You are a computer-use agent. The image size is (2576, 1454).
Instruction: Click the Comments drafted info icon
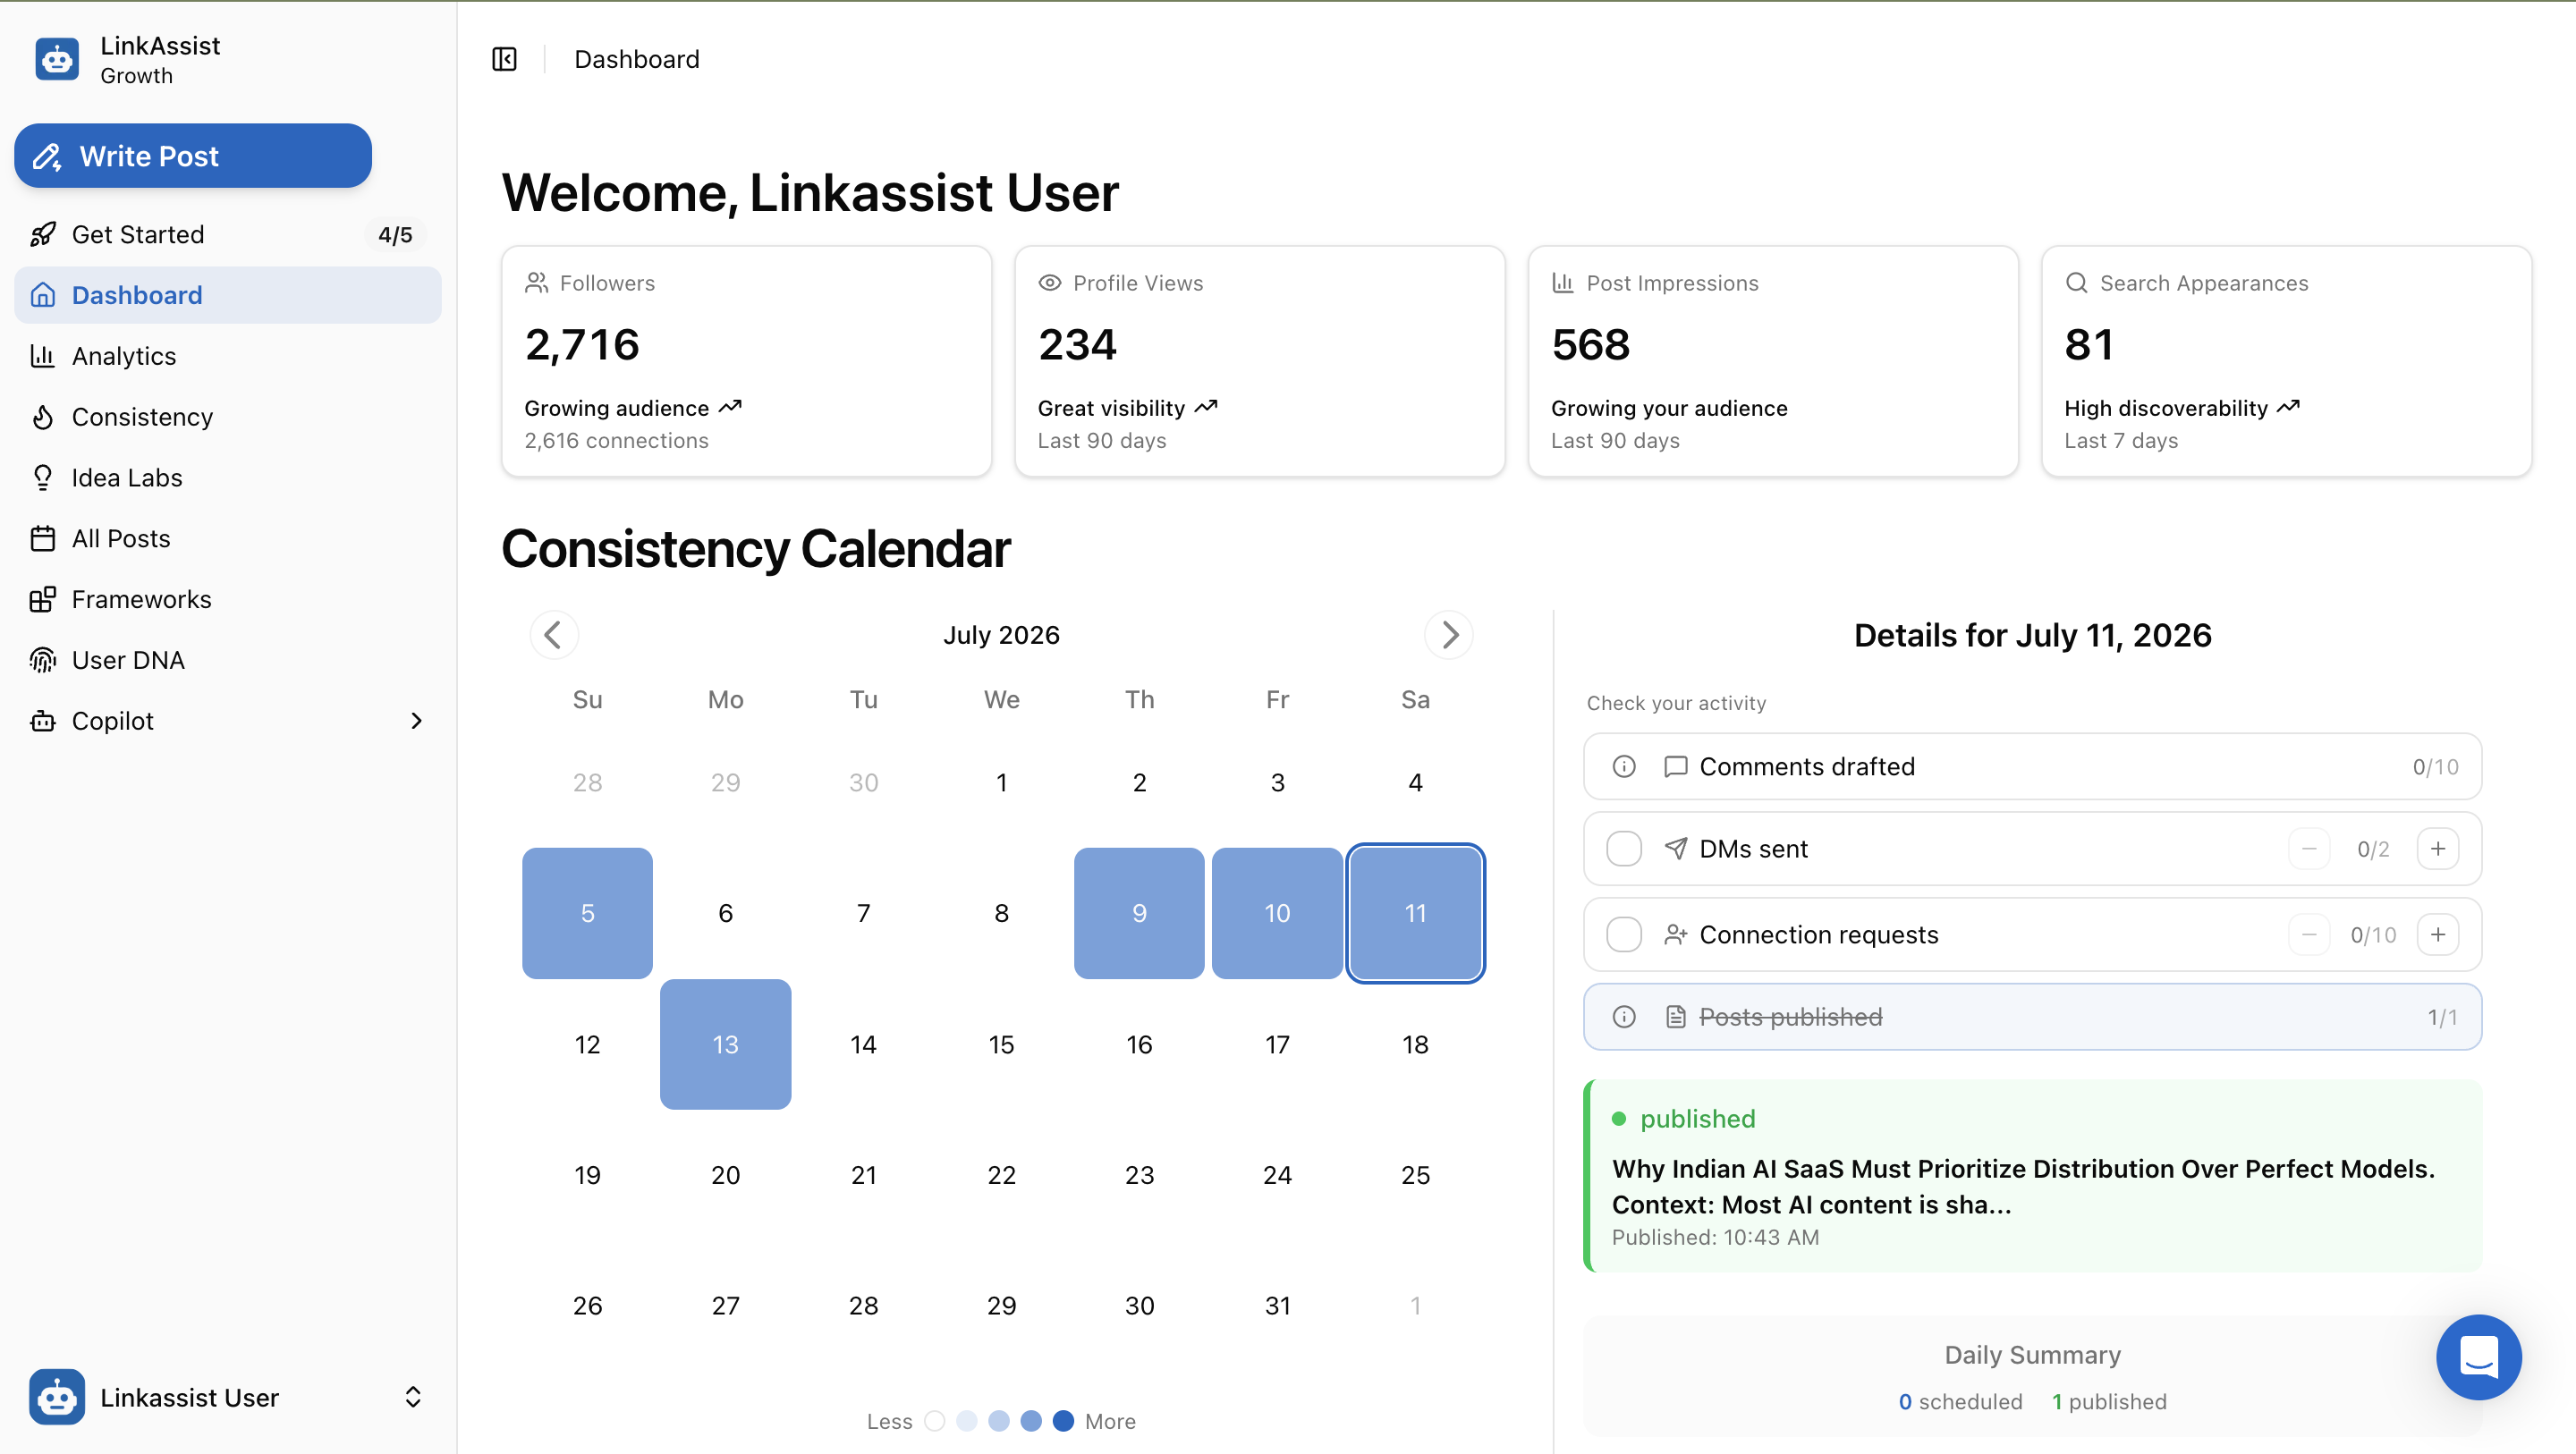tap(1624, 766)
